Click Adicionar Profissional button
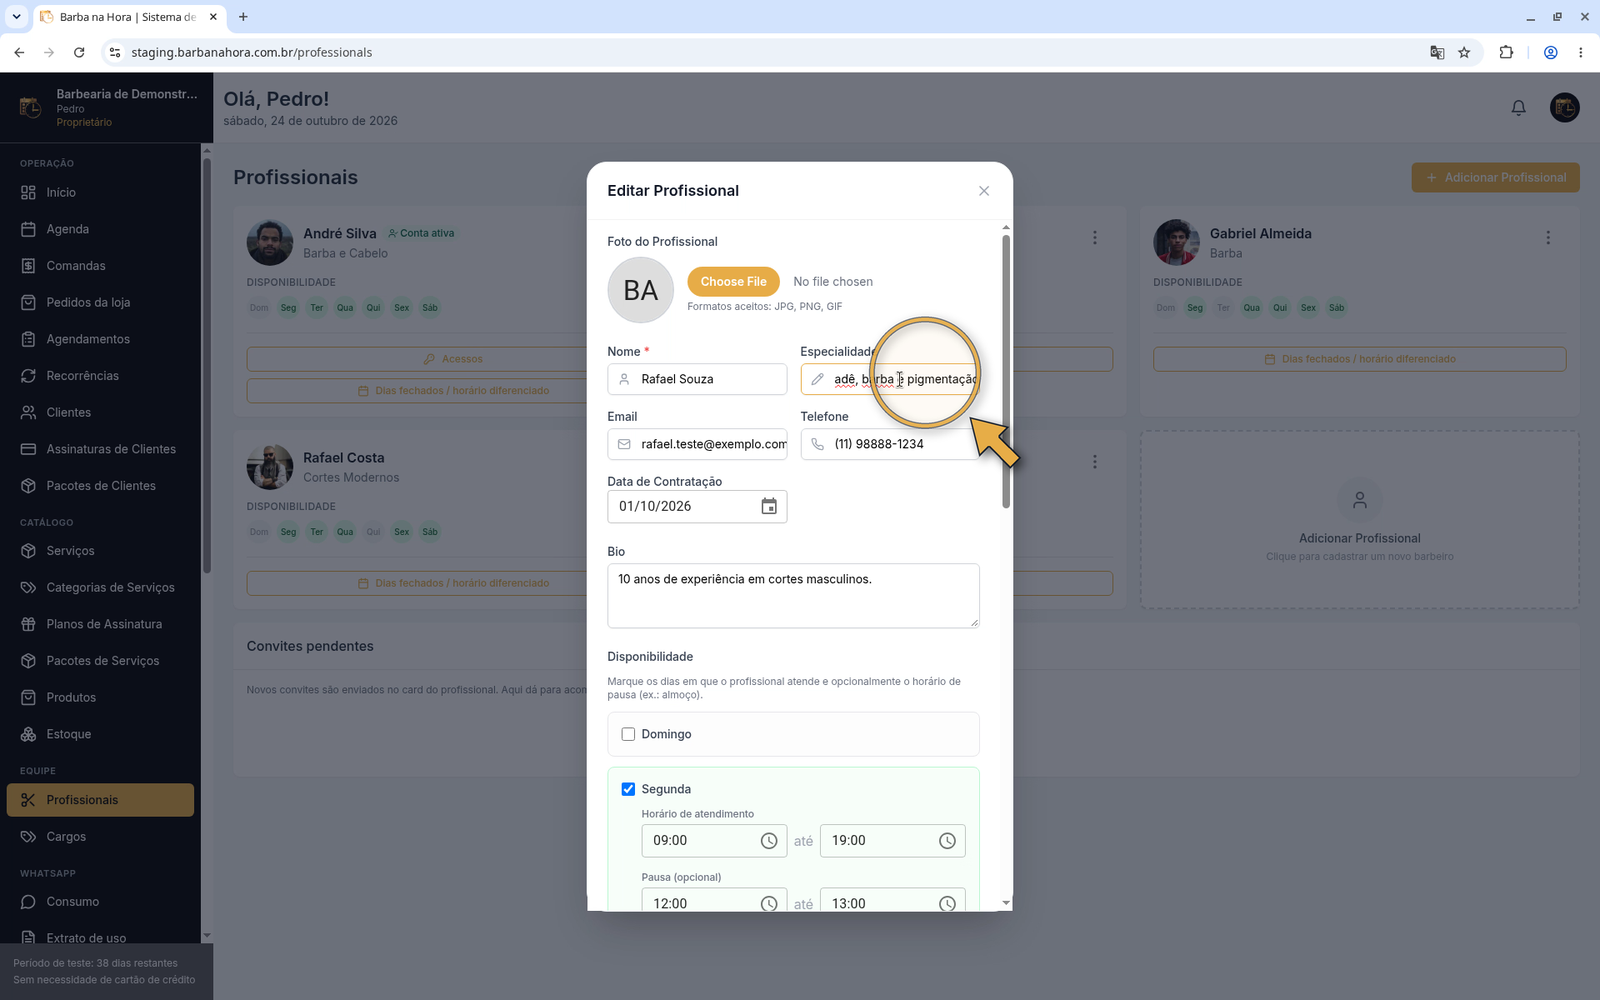This screenshot has width=1600, height=1000. (1495, 177)
